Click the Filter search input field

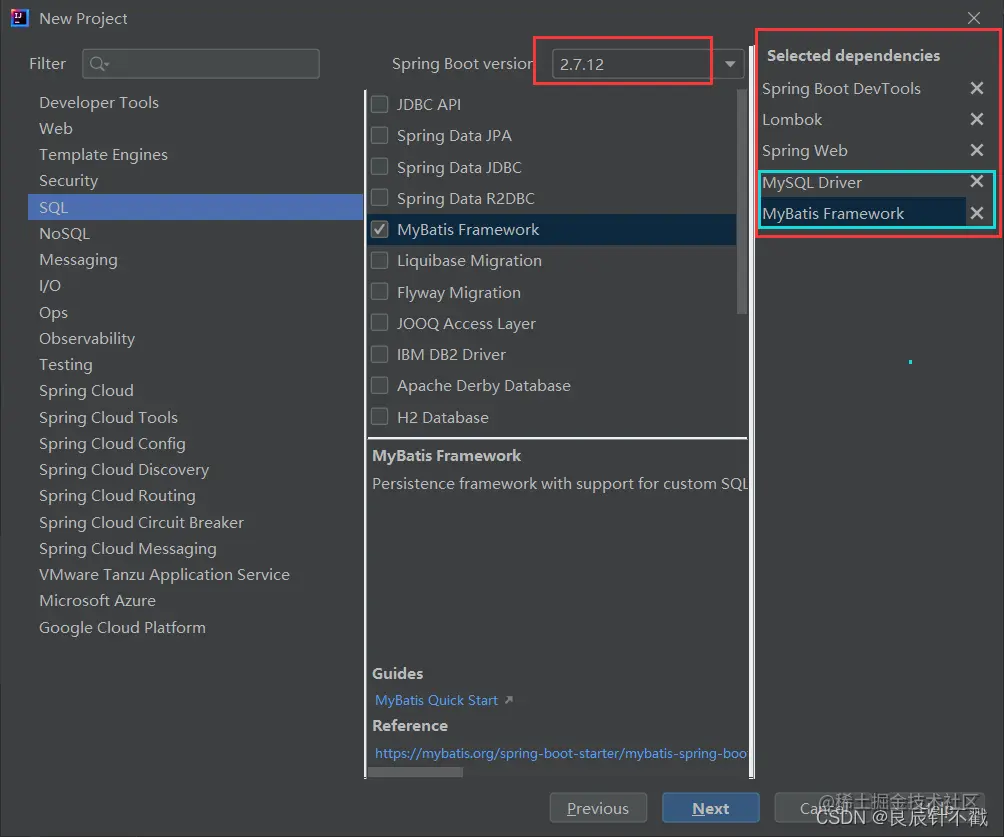201,63
